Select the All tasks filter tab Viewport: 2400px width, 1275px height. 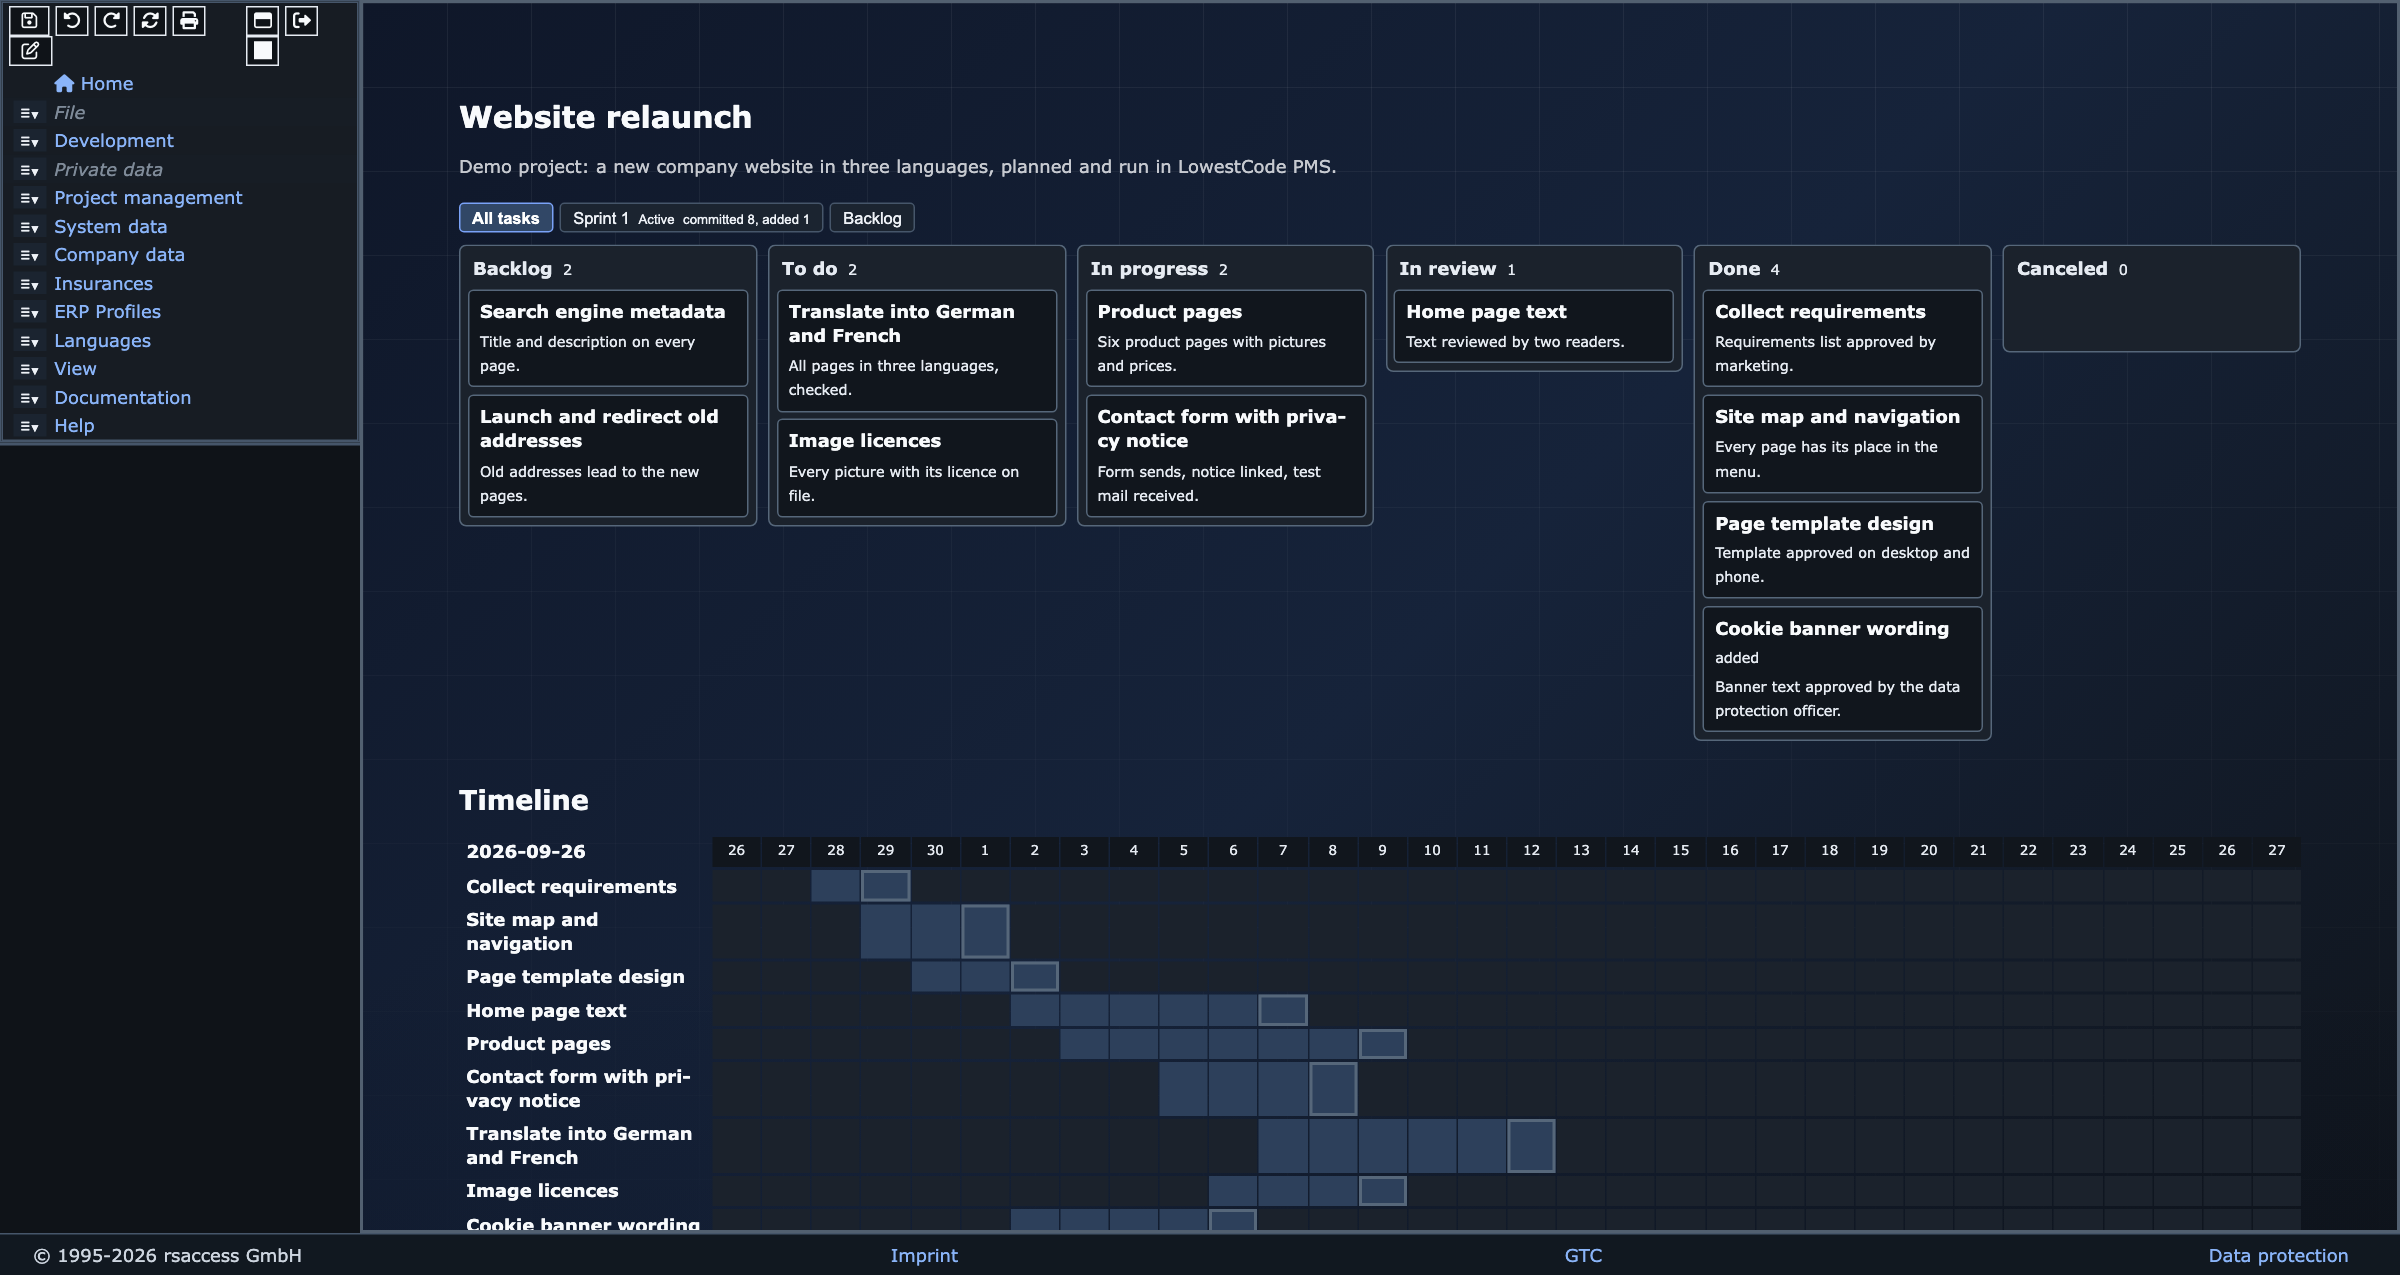(505, 218)
